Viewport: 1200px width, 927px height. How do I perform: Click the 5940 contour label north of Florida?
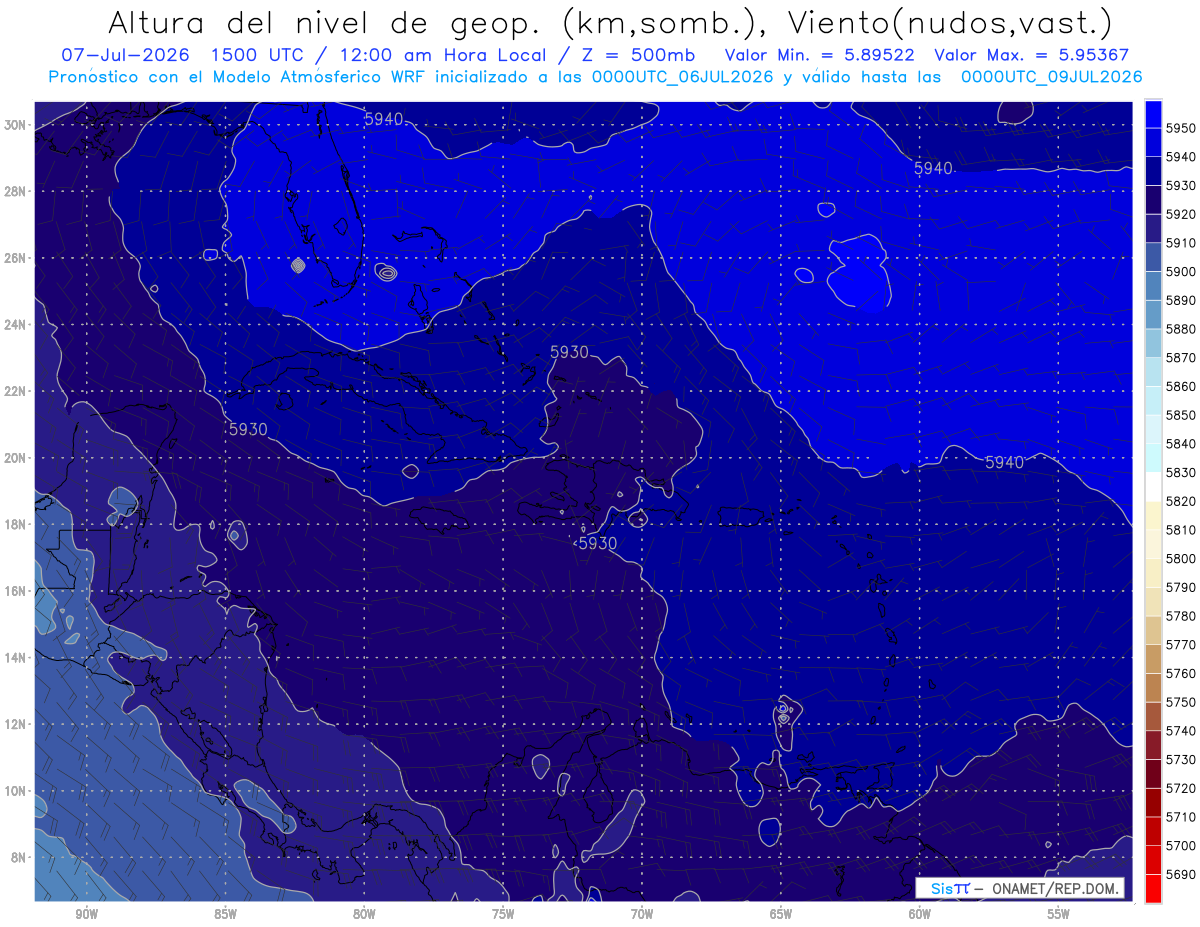(384, 119)
